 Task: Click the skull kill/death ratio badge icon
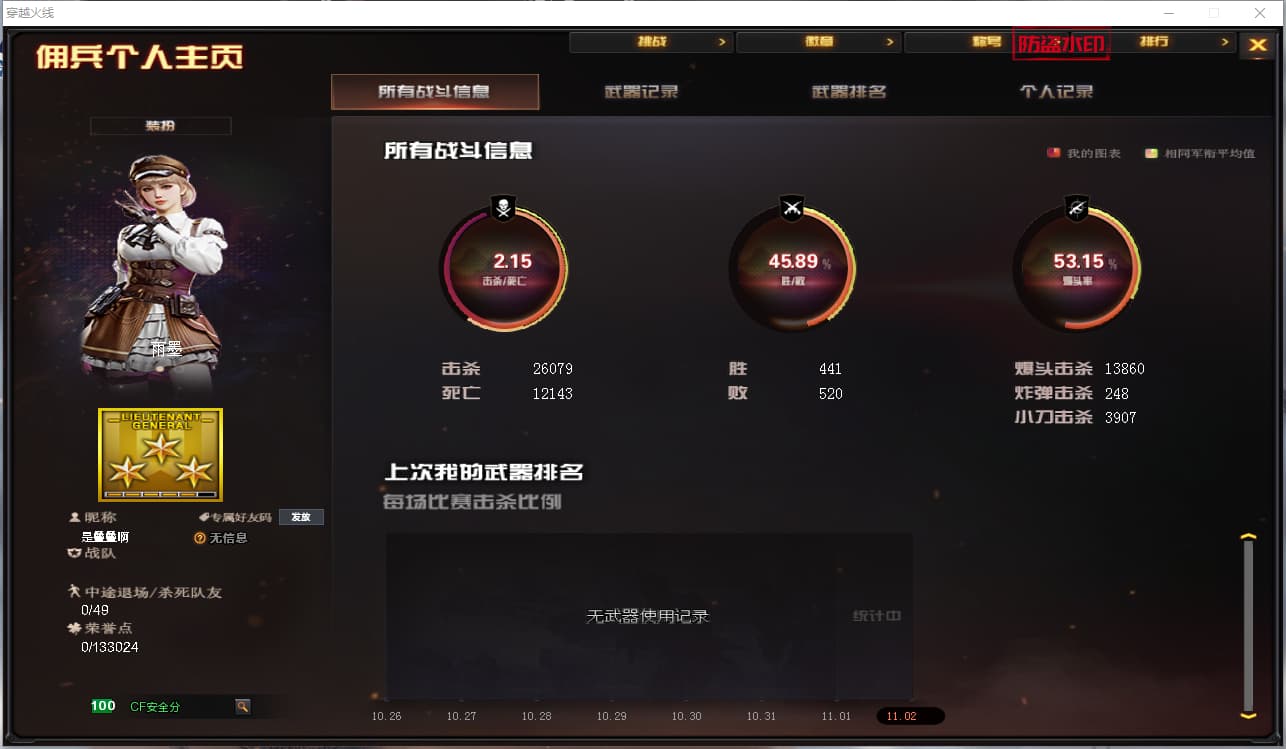[503, 208]
